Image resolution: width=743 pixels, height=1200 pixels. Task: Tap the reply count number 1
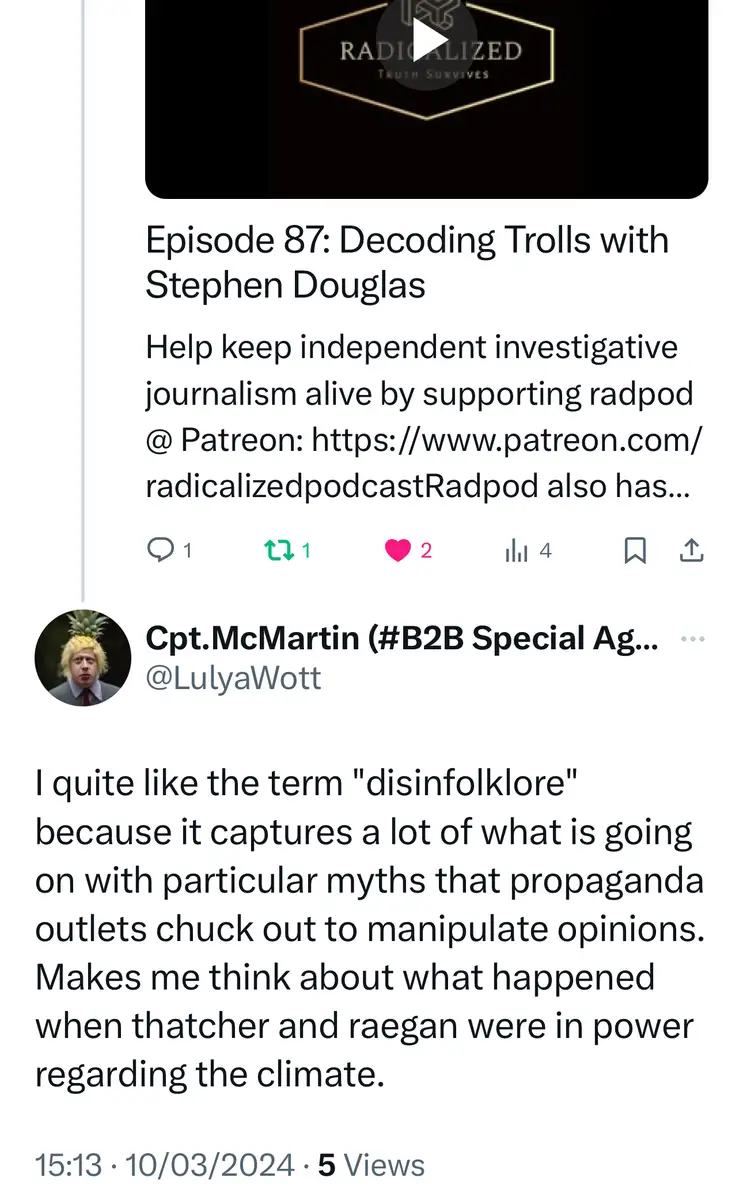pos(188,550)
